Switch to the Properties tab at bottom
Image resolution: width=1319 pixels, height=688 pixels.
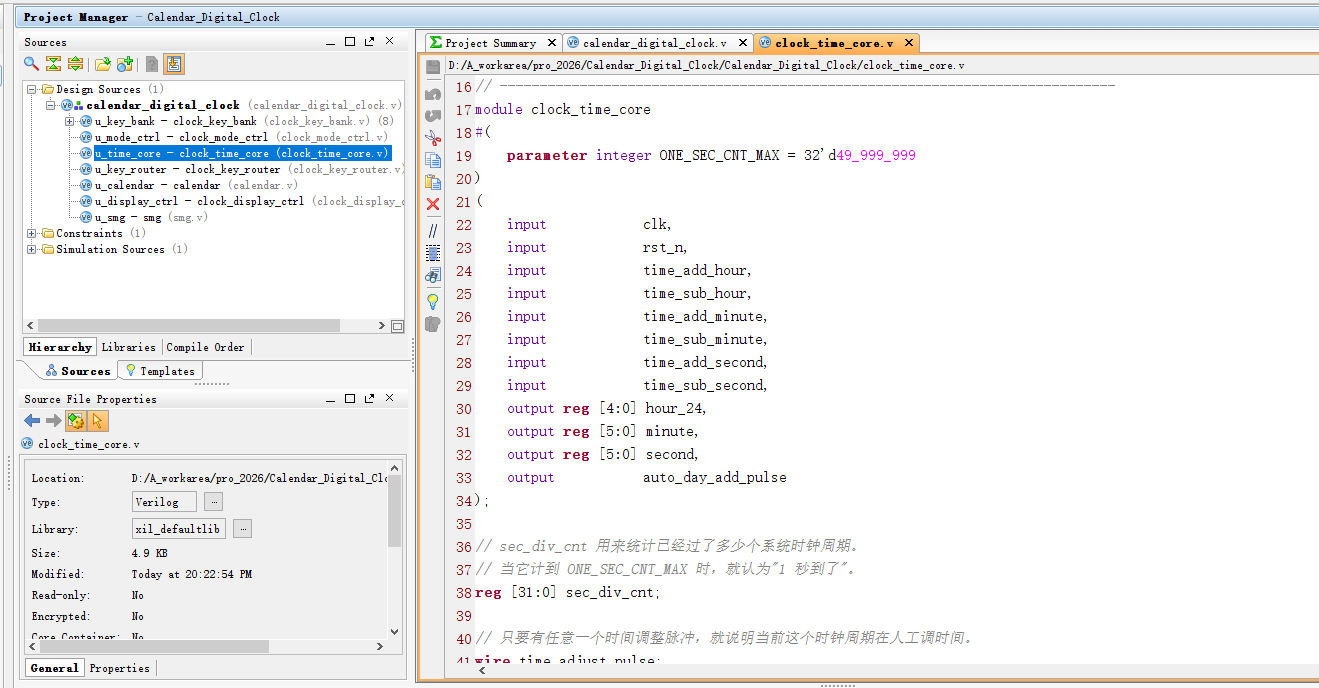119,668
